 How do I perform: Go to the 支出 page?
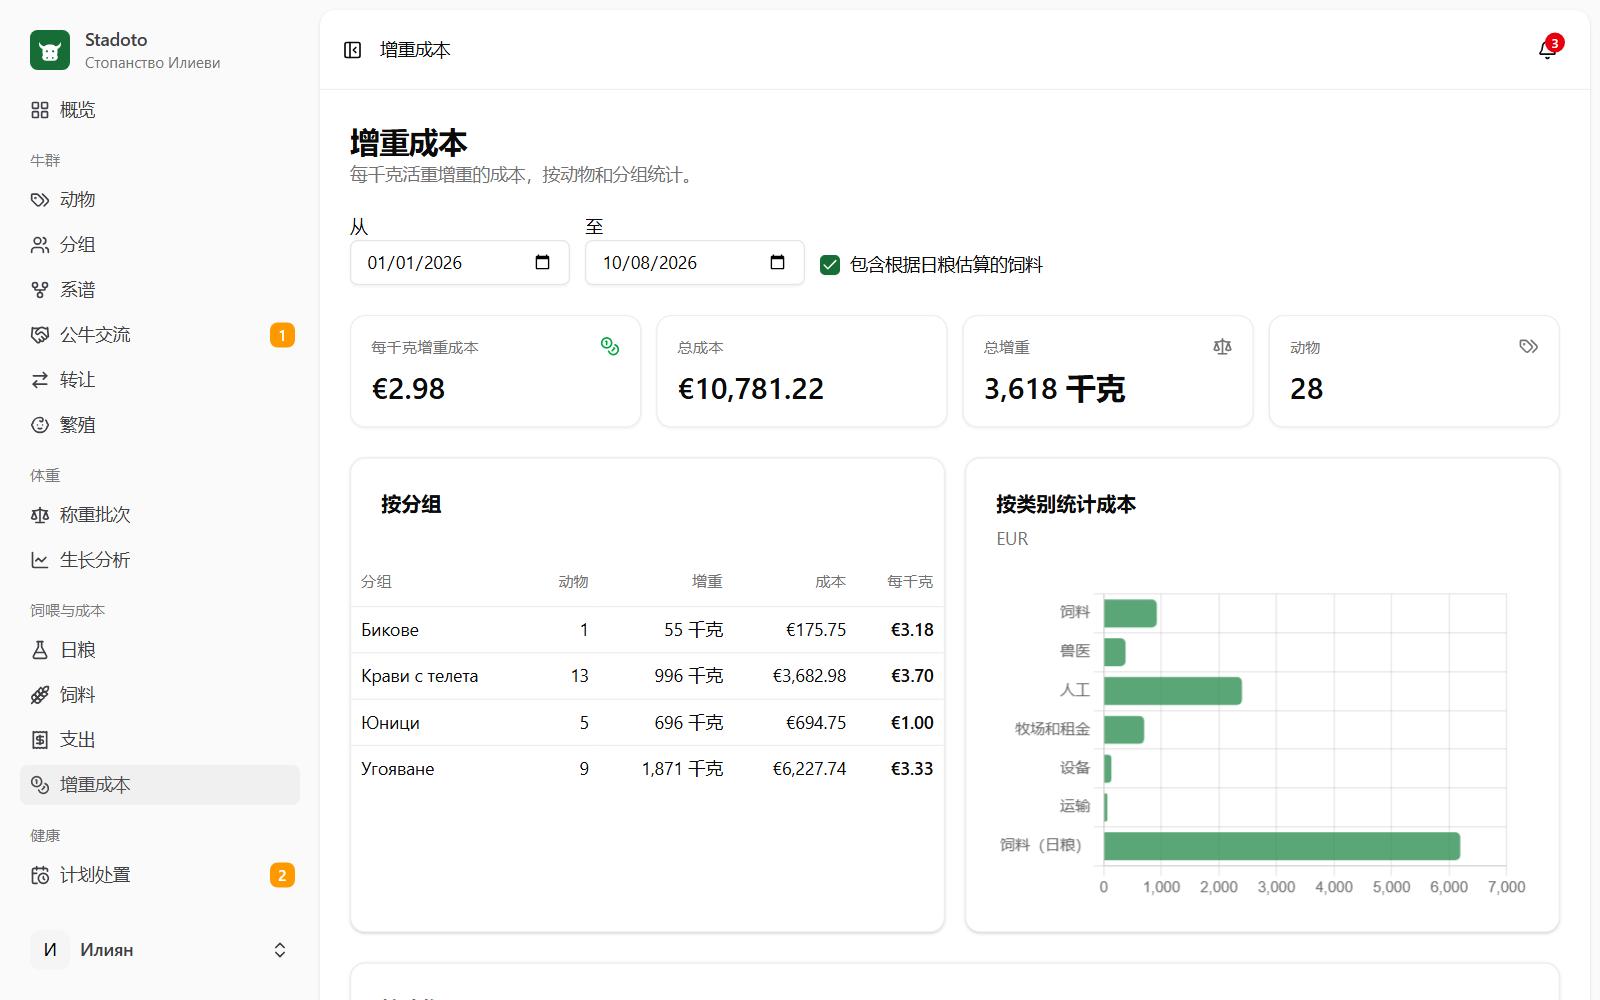coord(160,740)
